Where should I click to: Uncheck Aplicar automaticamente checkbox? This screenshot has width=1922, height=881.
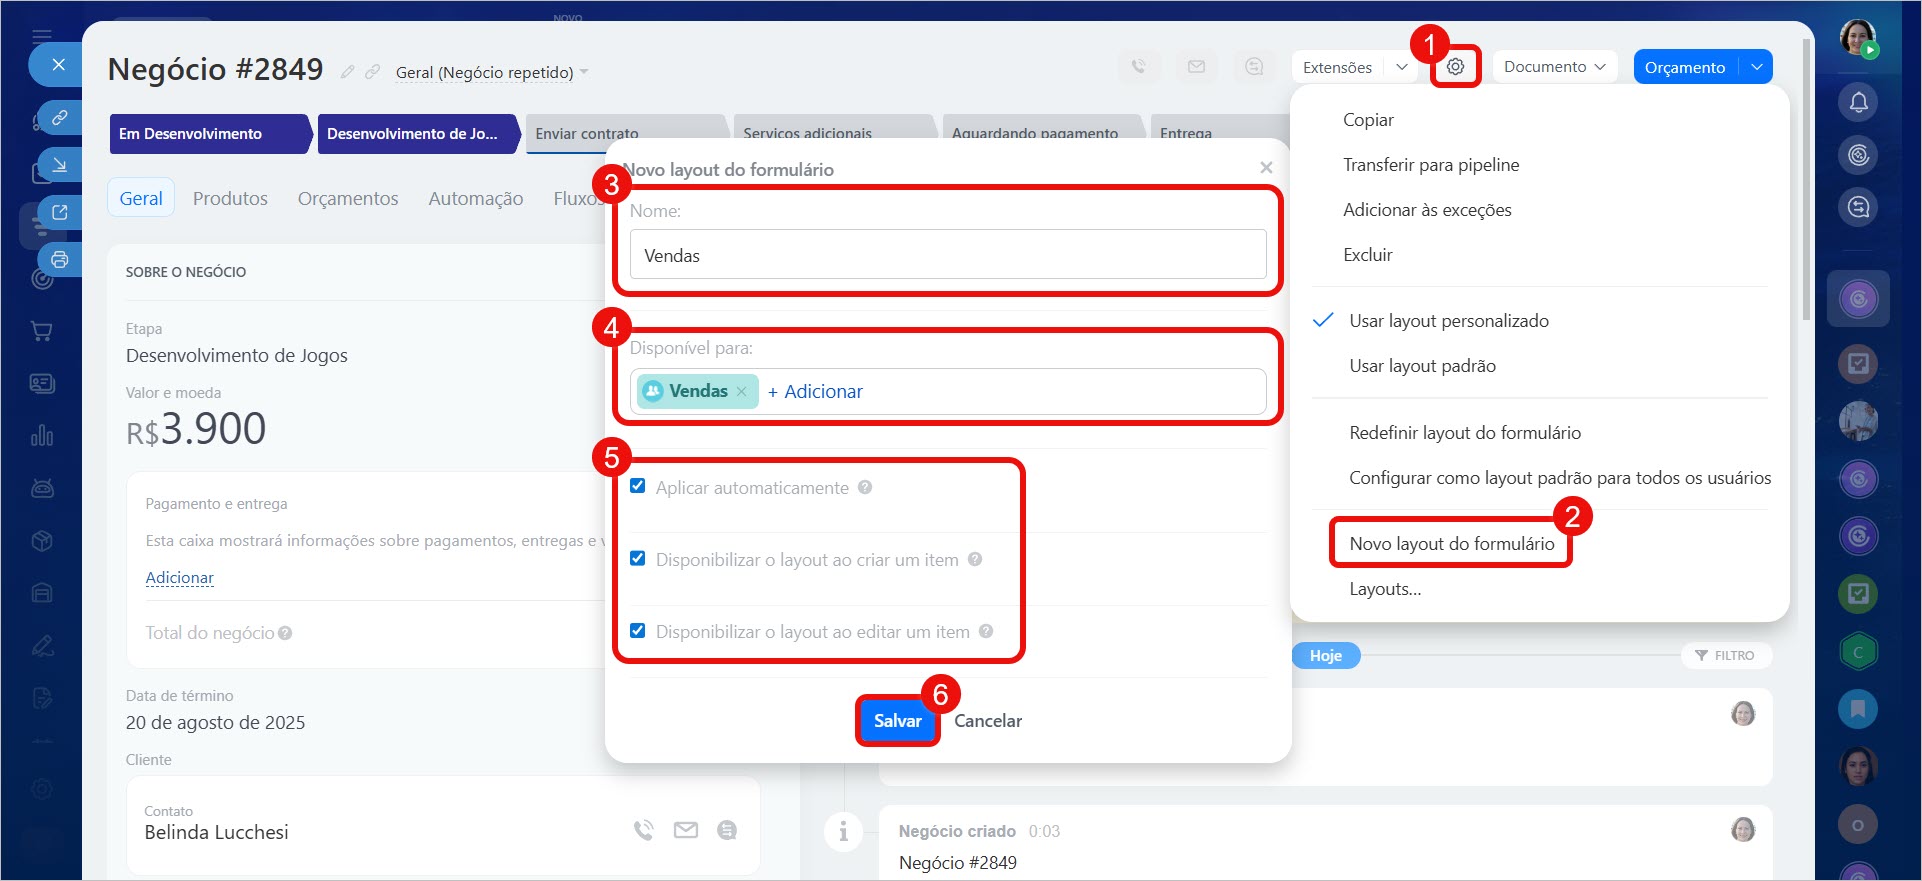point(637,487)
